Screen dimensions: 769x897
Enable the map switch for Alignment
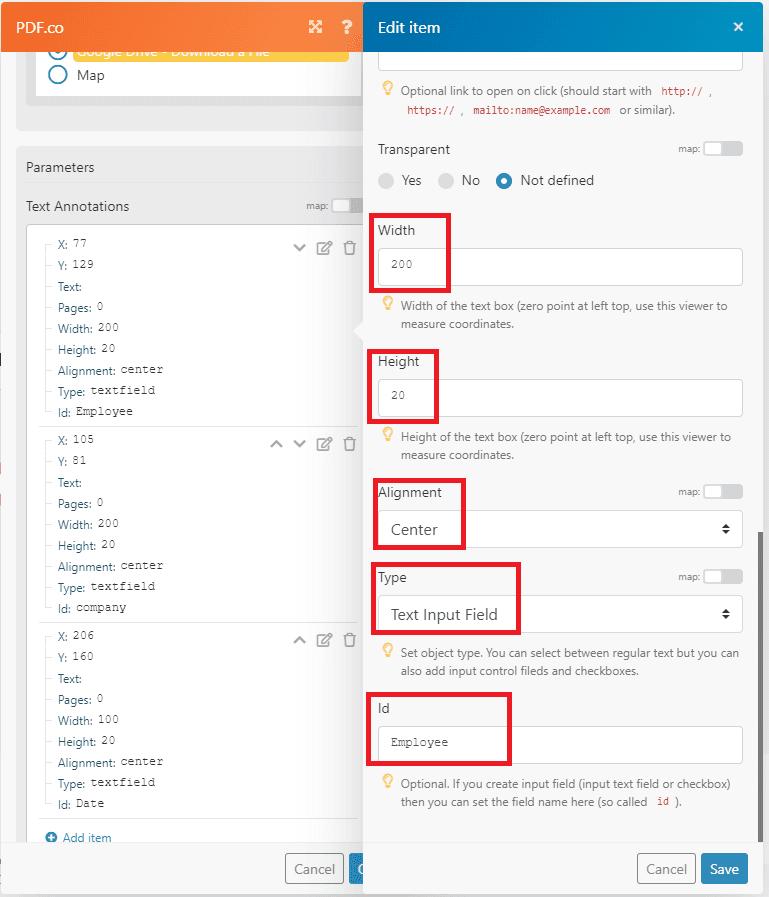(723, 492)
